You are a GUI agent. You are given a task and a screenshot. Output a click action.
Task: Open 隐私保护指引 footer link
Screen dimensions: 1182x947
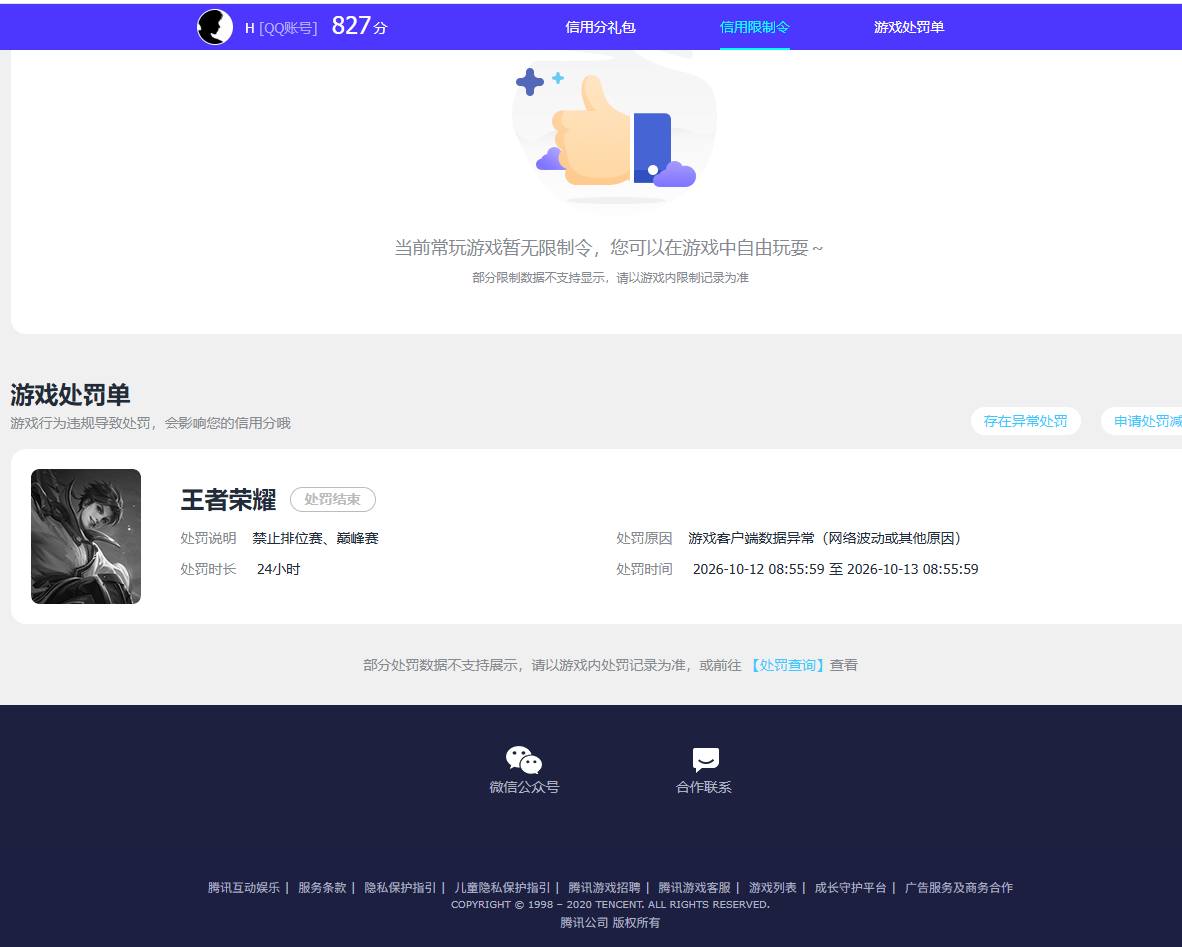click(x=400, y=887)
